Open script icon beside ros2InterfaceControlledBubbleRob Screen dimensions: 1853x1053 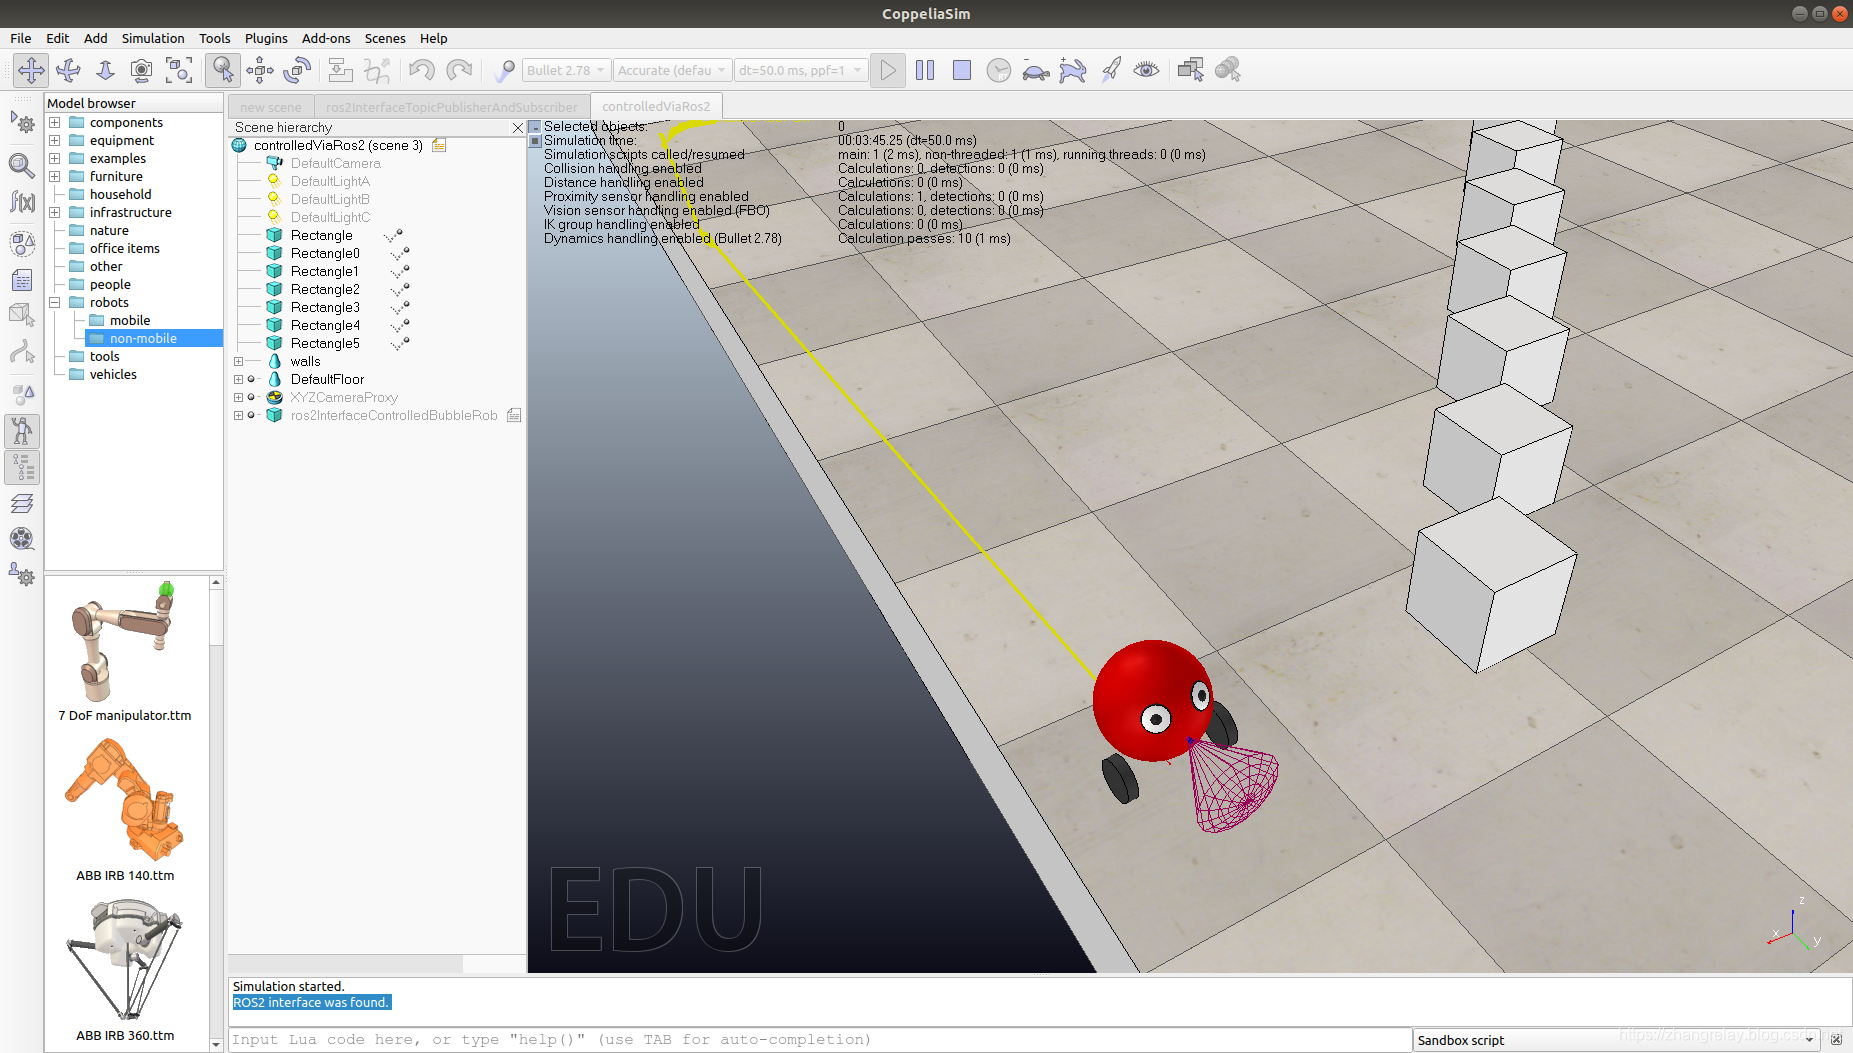[514, 416]
